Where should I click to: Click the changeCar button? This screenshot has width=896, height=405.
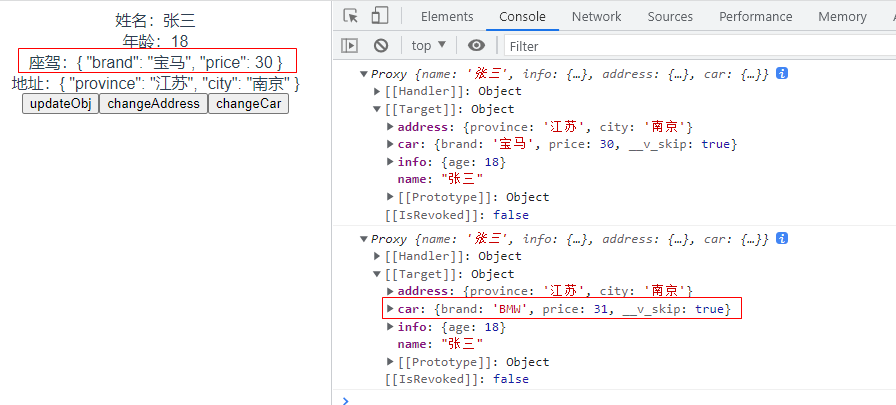tap(249, 104)
